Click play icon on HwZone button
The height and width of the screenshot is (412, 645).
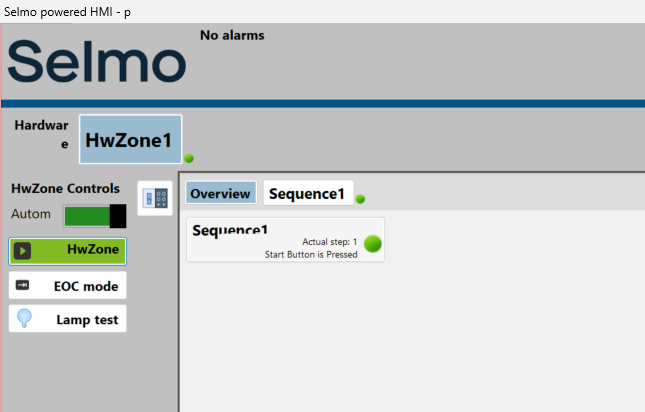(x=22, y=251)
